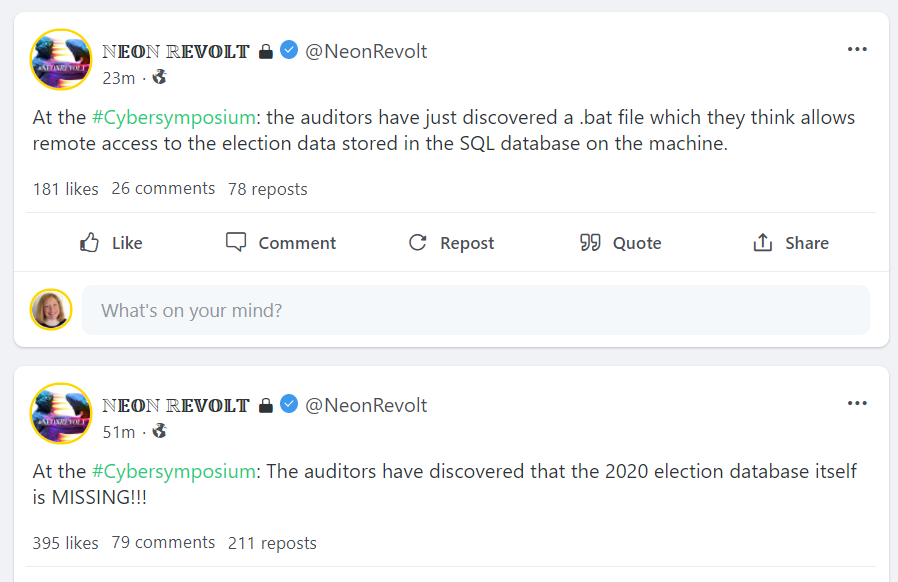Click the Repost circular arrow icon

[418, 243]
